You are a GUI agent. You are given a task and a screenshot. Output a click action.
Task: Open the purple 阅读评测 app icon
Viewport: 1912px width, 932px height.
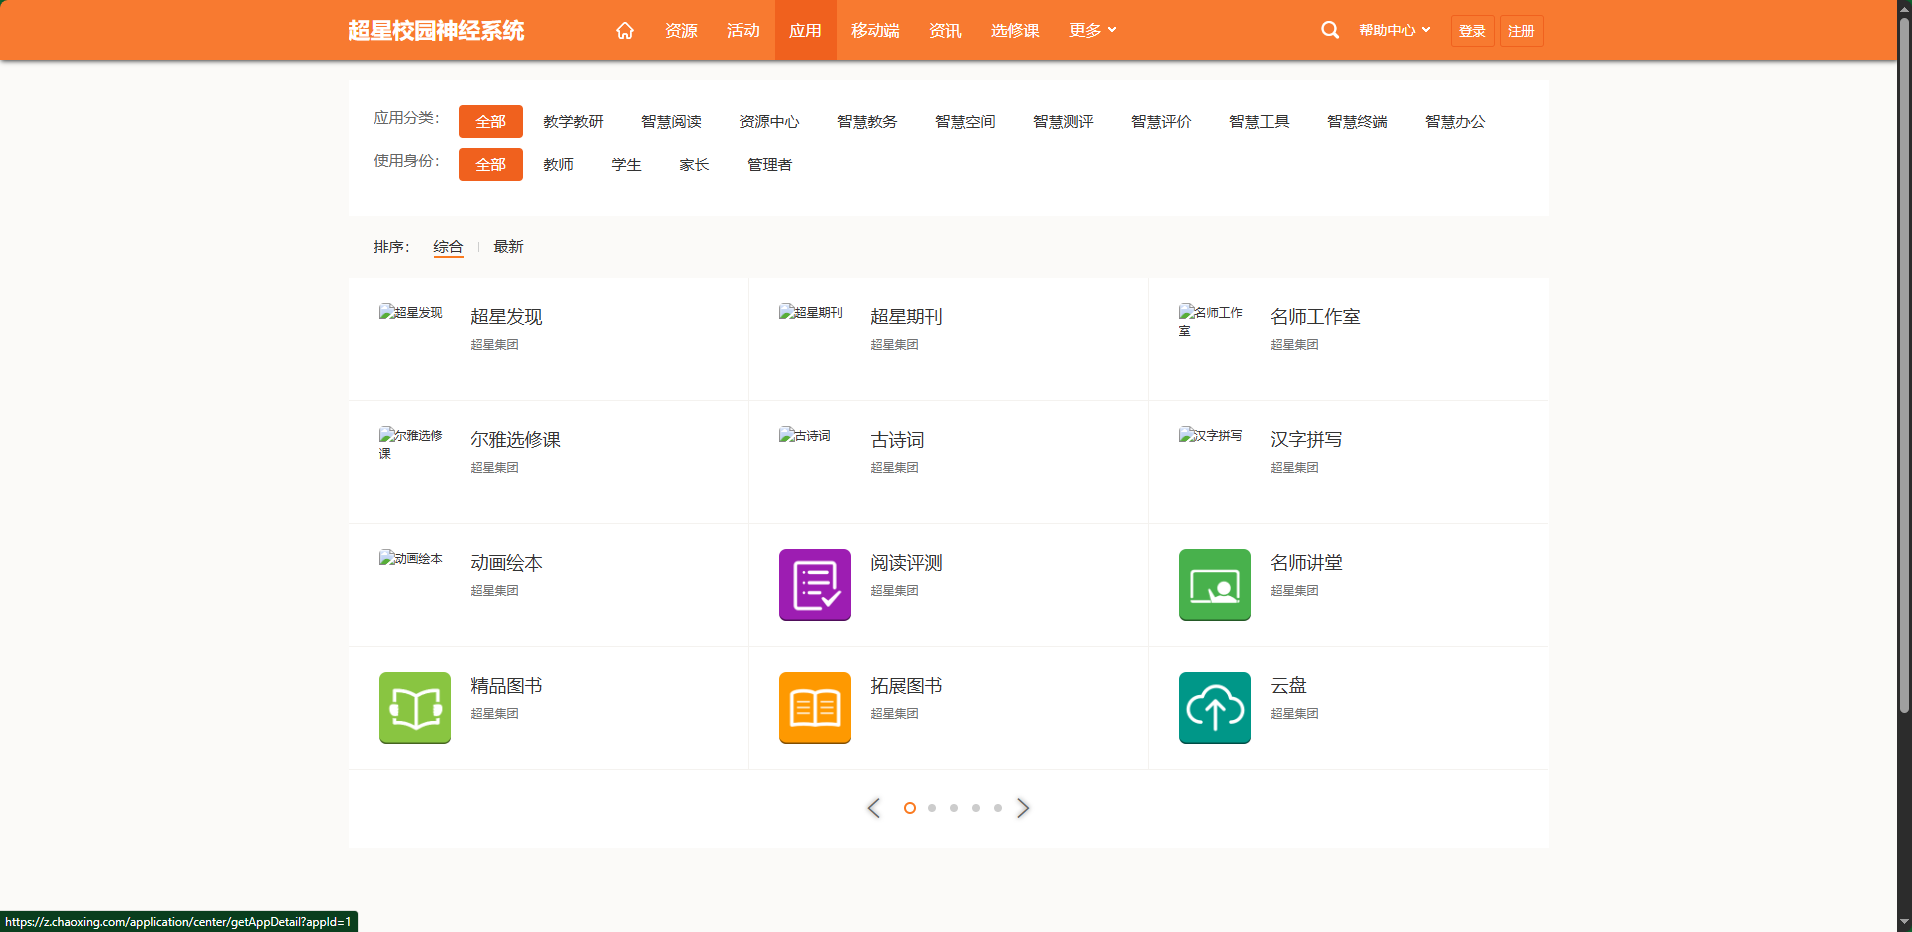(x=814, y=585)
